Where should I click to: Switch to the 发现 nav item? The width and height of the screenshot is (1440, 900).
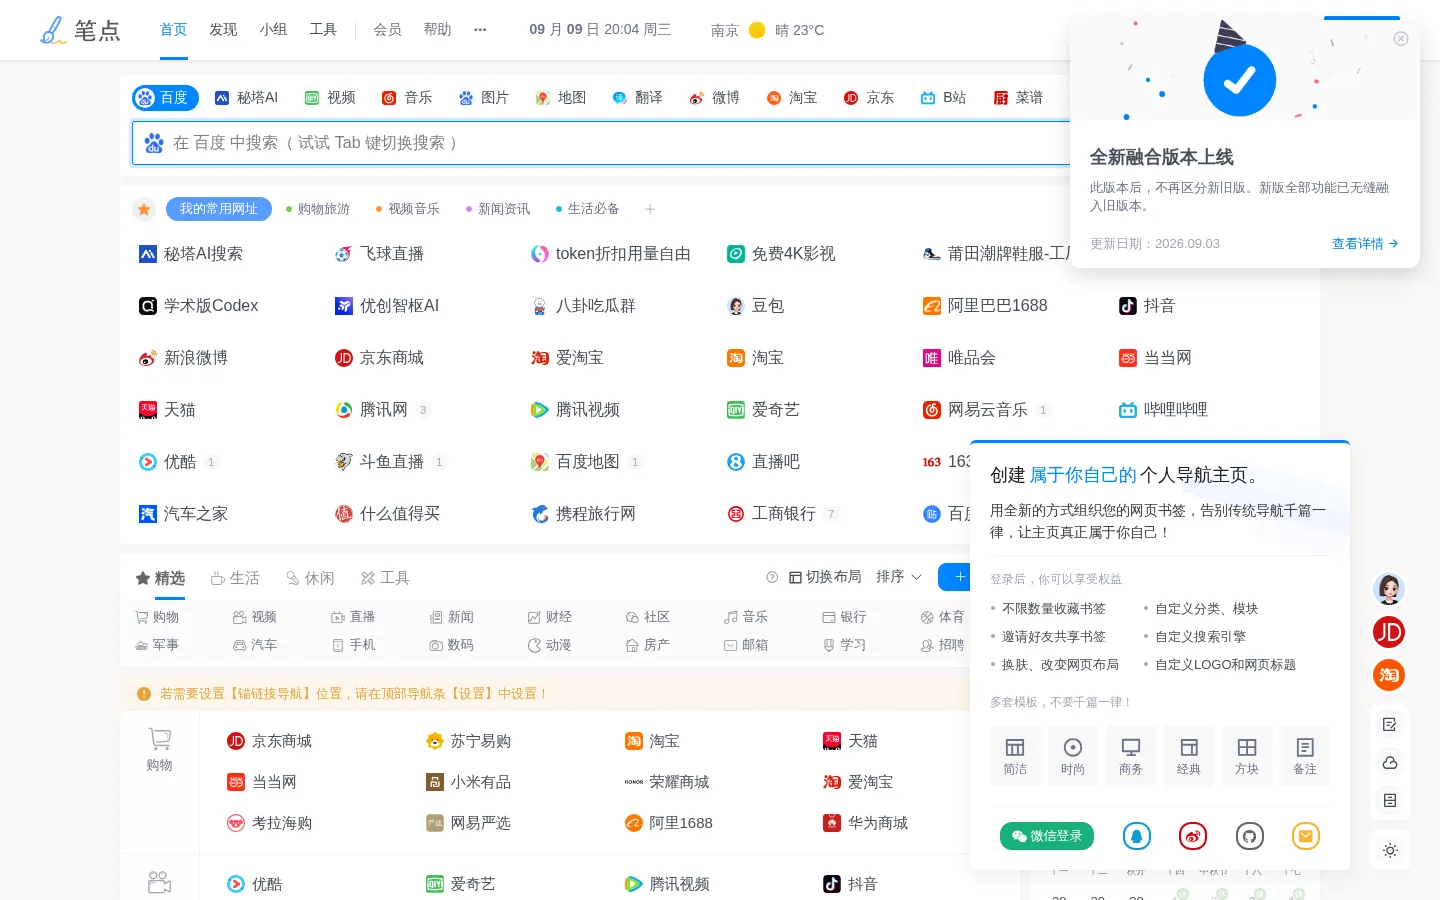(223, 30)
